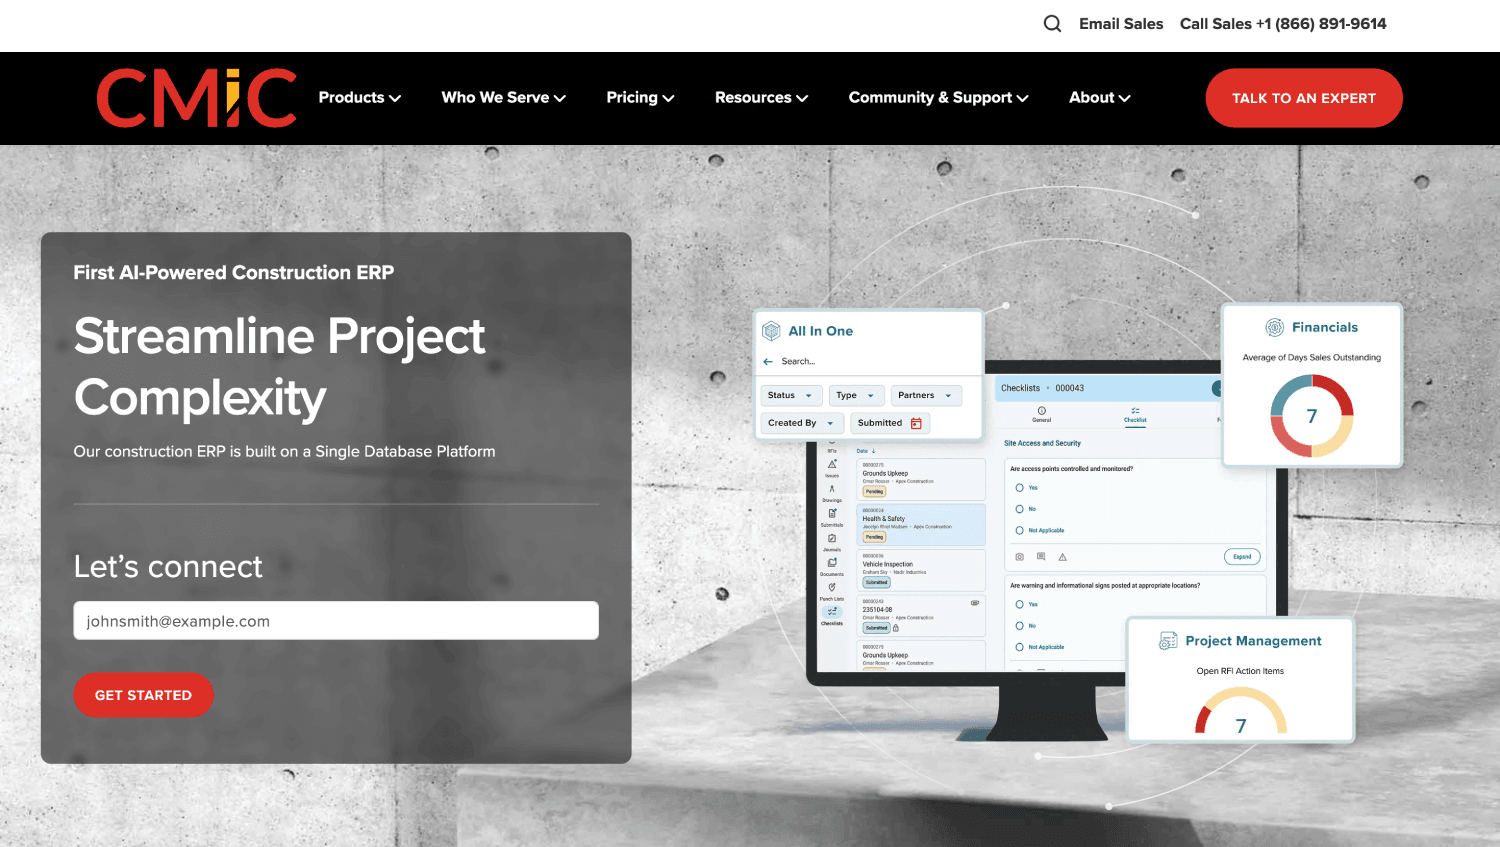Expand the Who We Serve menu

click(504, 98)
